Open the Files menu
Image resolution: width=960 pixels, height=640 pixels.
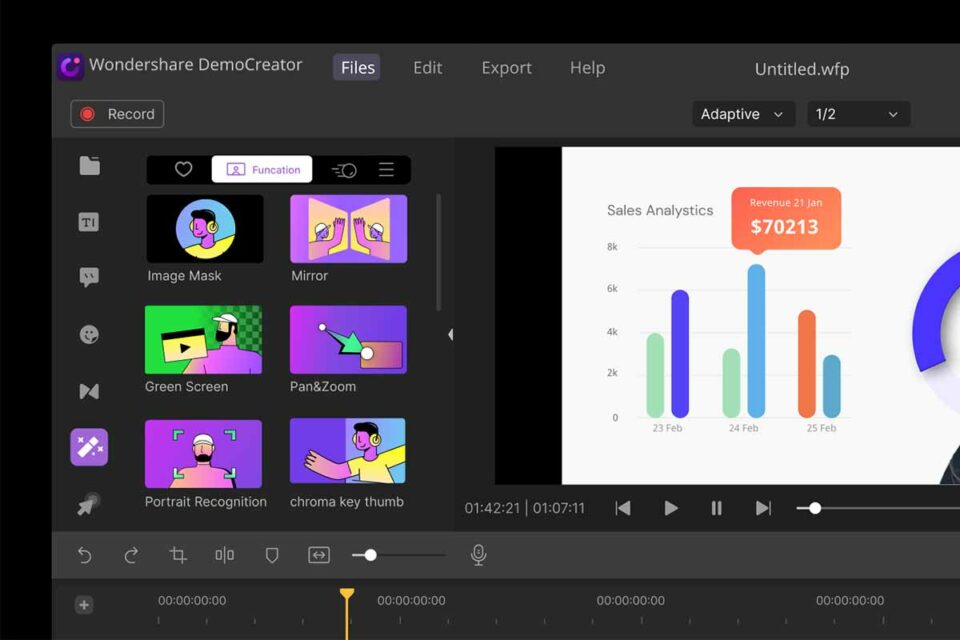point(356,67)
